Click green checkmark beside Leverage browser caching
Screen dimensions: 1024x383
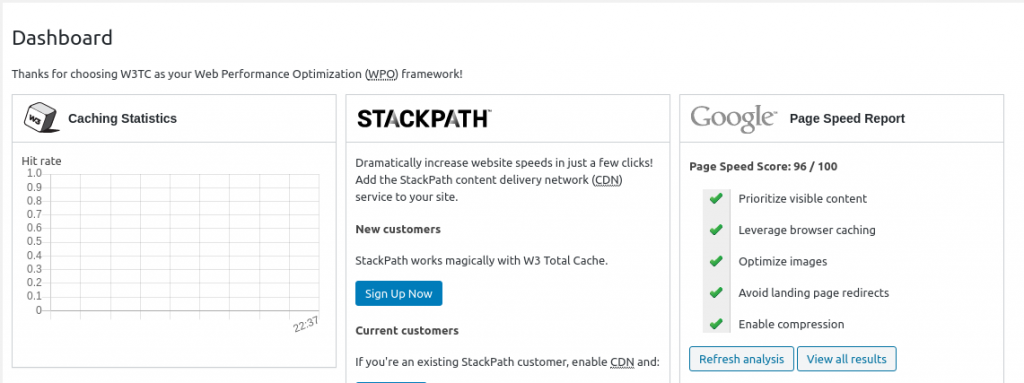pyautogui.click(x=716, y=229)
